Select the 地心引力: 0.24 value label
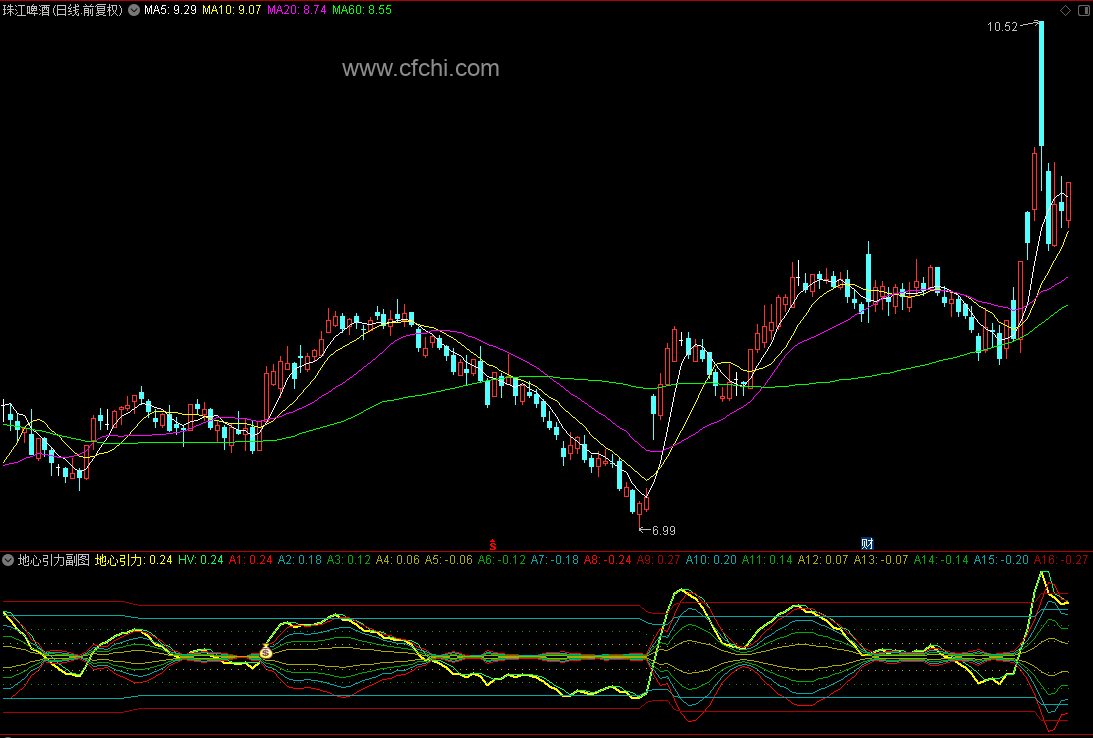1093x738 pixels. (x=133, y=560)
